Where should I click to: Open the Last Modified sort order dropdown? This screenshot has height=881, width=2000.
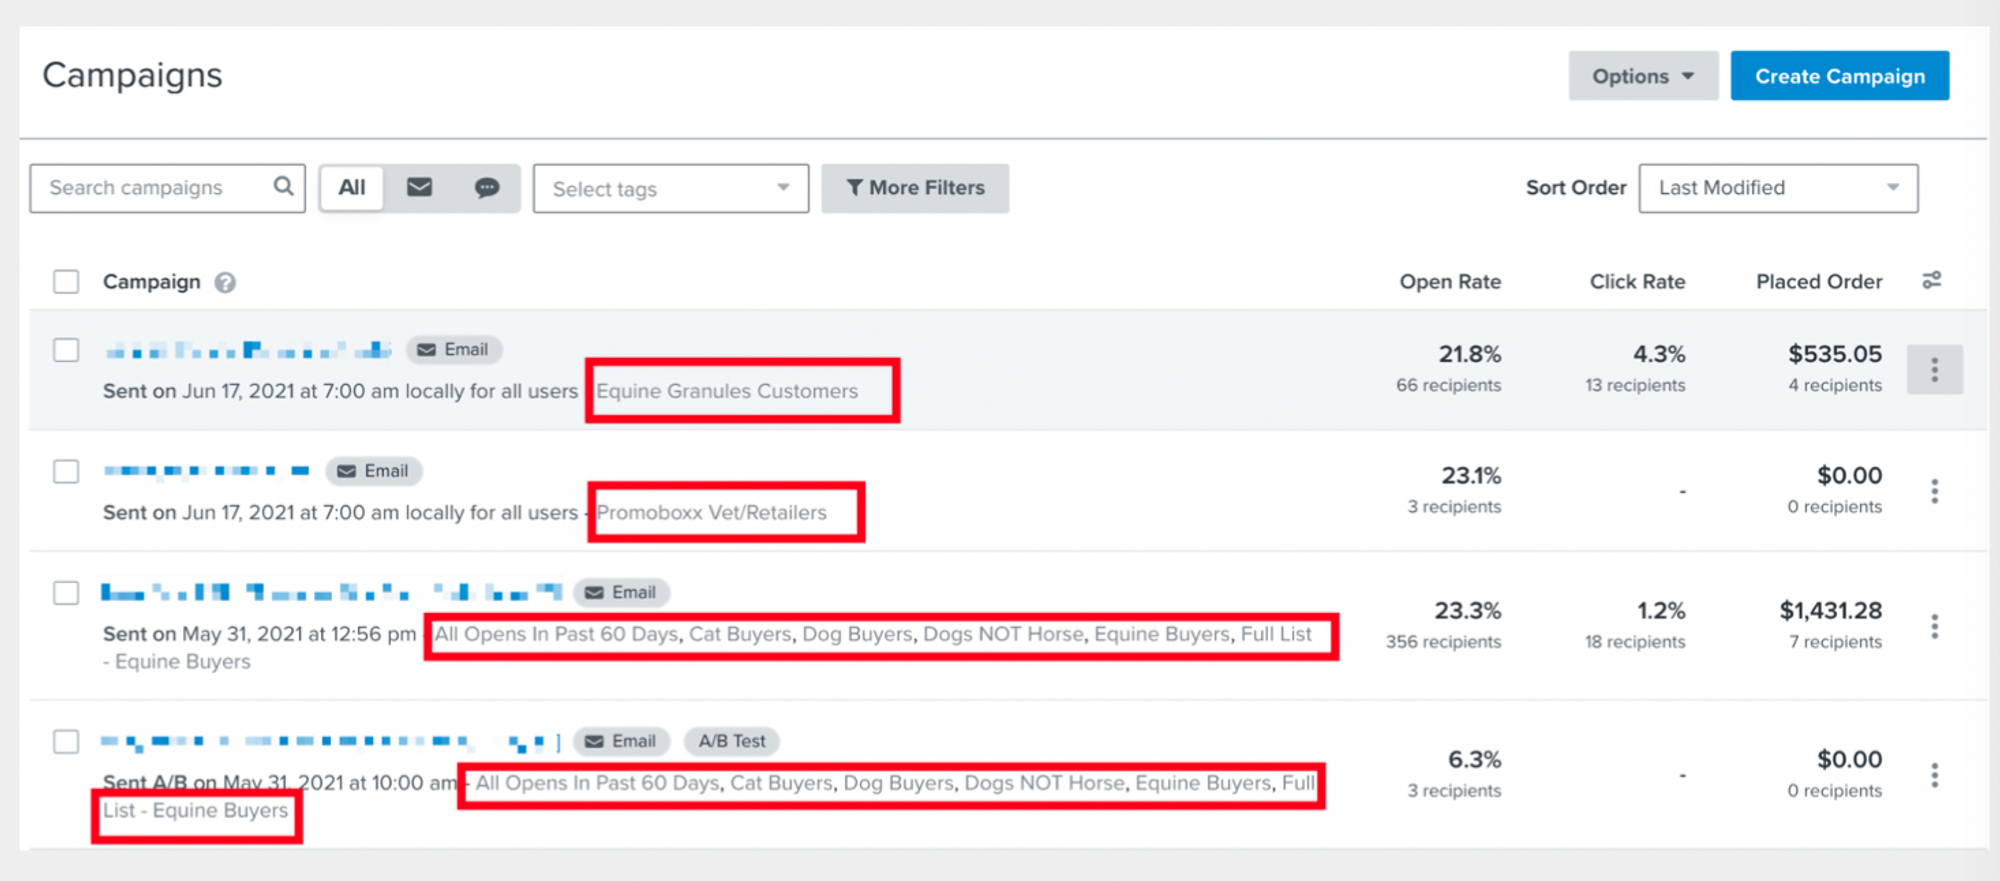point(1777,188)
